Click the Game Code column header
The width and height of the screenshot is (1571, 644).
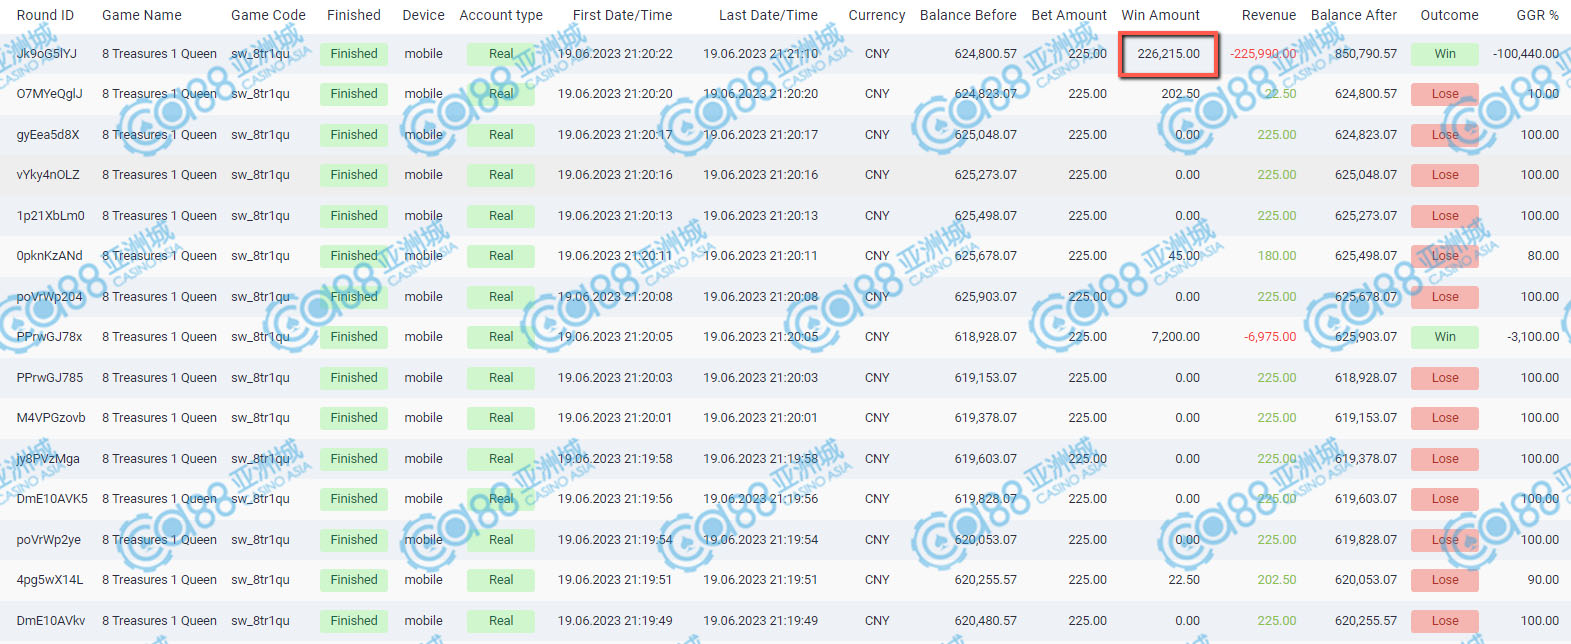tap(268, 15)
